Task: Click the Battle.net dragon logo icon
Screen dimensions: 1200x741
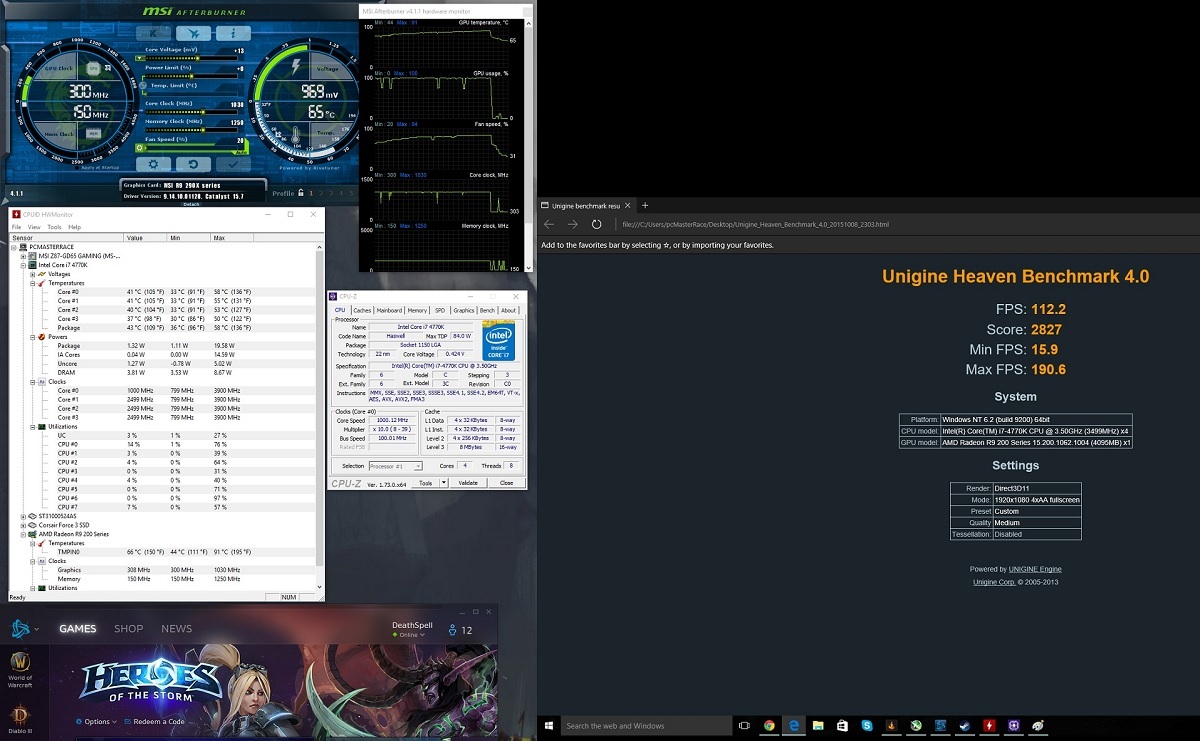Action: pyautogui.click(x=19, y=628)
